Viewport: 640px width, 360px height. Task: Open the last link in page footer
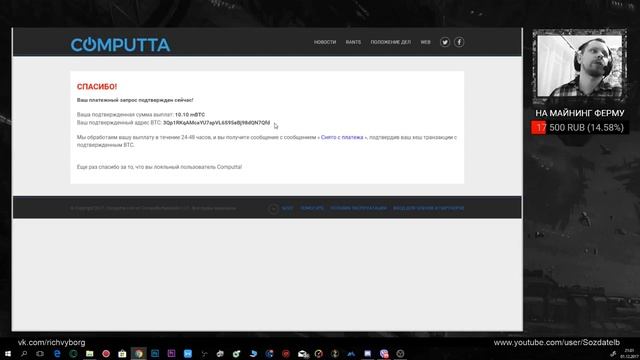click(x=428, y=208)
